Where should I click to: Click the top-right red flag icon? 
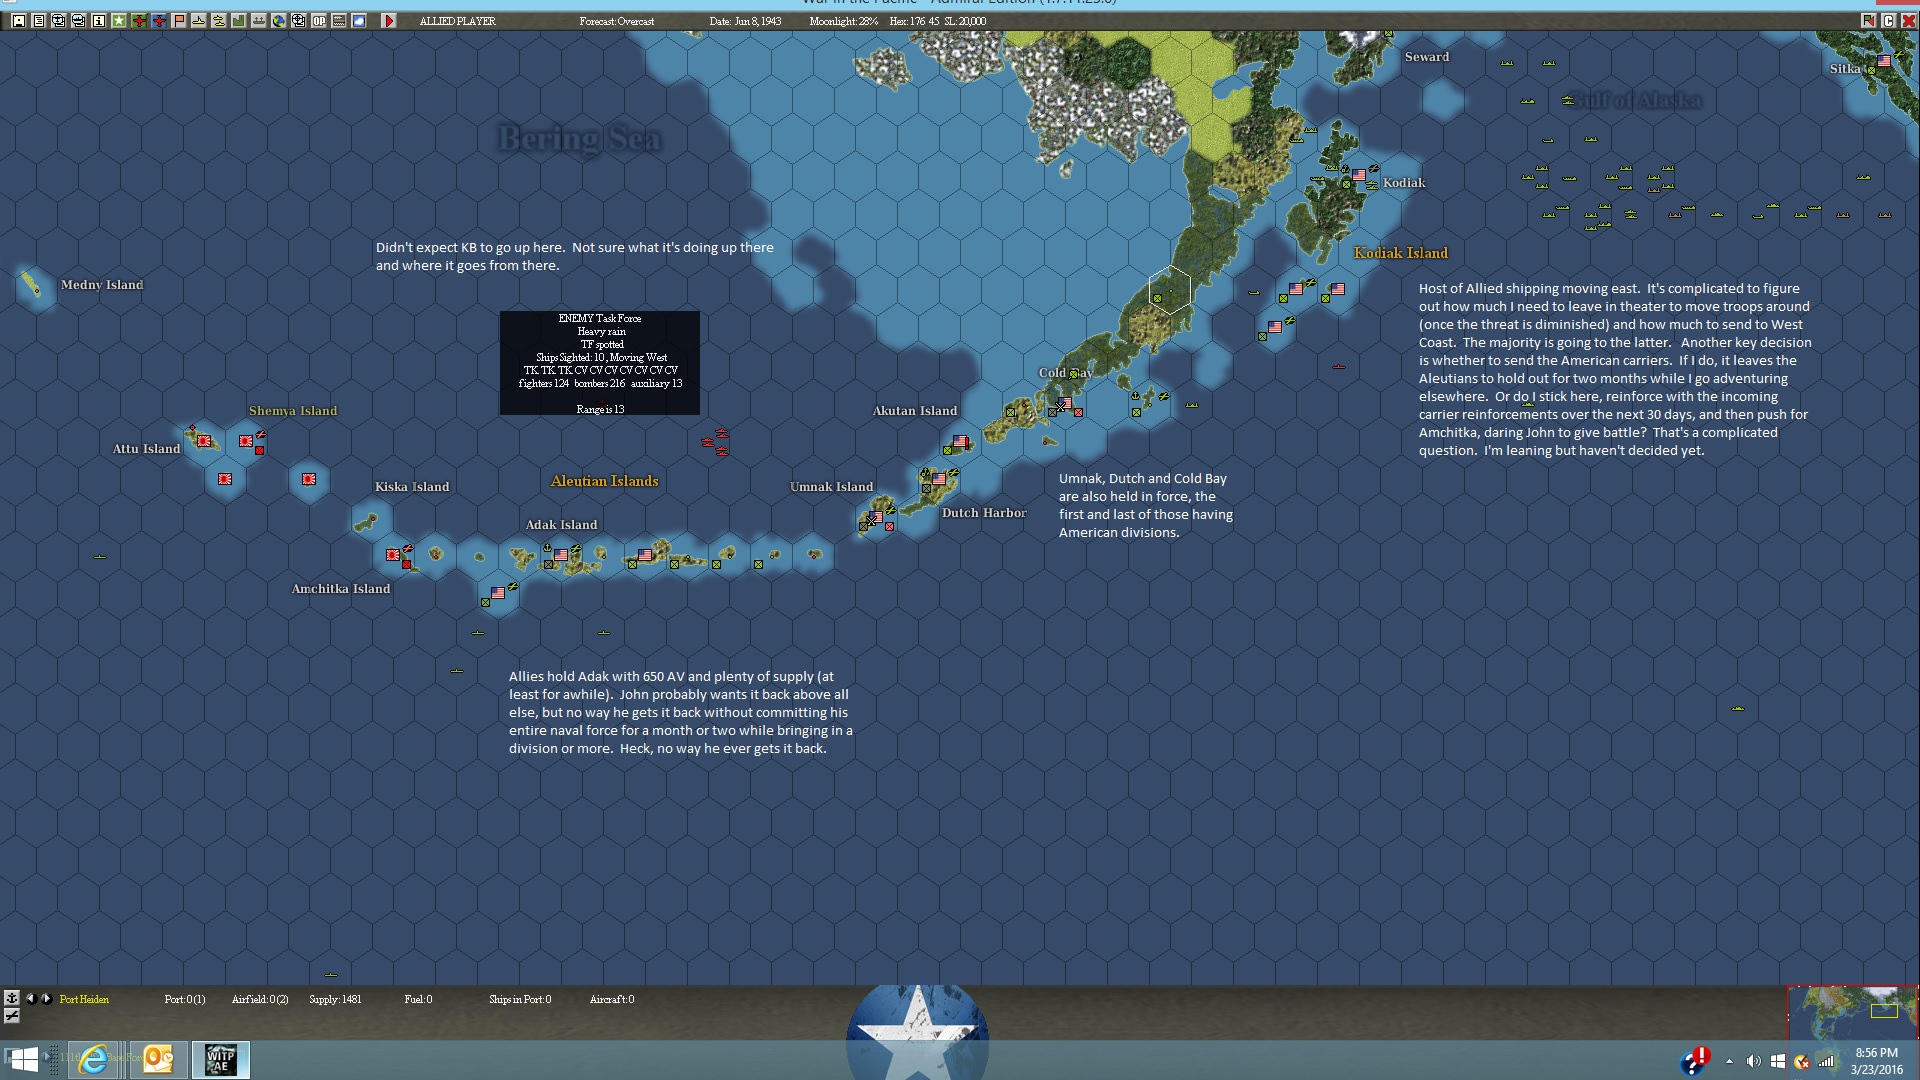[1868, 20]
